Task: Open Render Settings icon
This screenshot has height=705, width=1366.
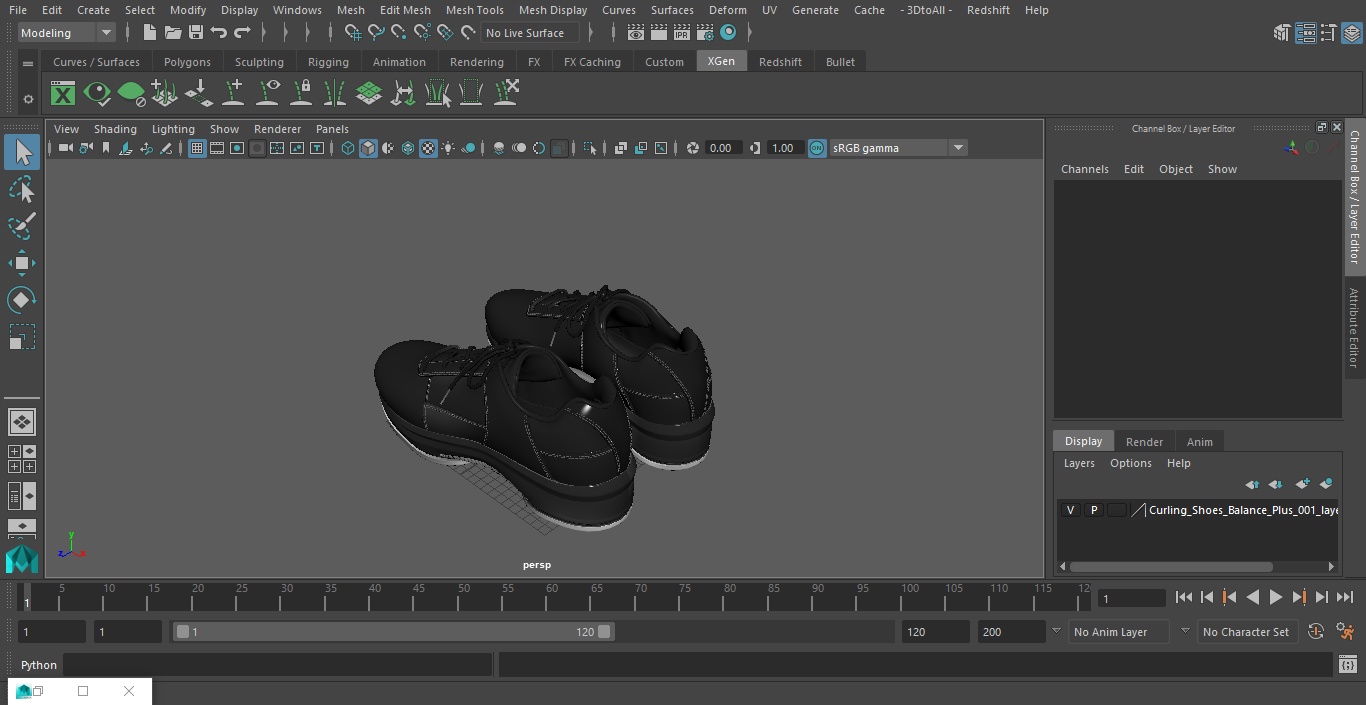Action: 705,33
